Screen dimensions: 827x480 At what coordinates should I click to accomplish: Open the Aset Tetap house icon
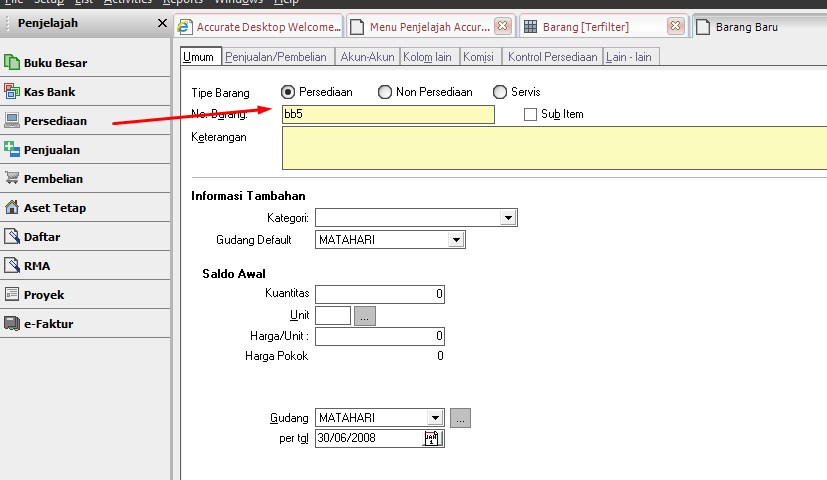click(x=13, y=208)
